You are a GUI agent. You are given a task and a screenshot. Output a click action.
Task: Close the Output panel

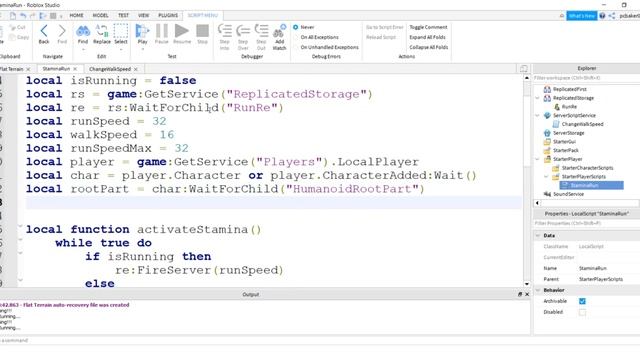point(527,294)
